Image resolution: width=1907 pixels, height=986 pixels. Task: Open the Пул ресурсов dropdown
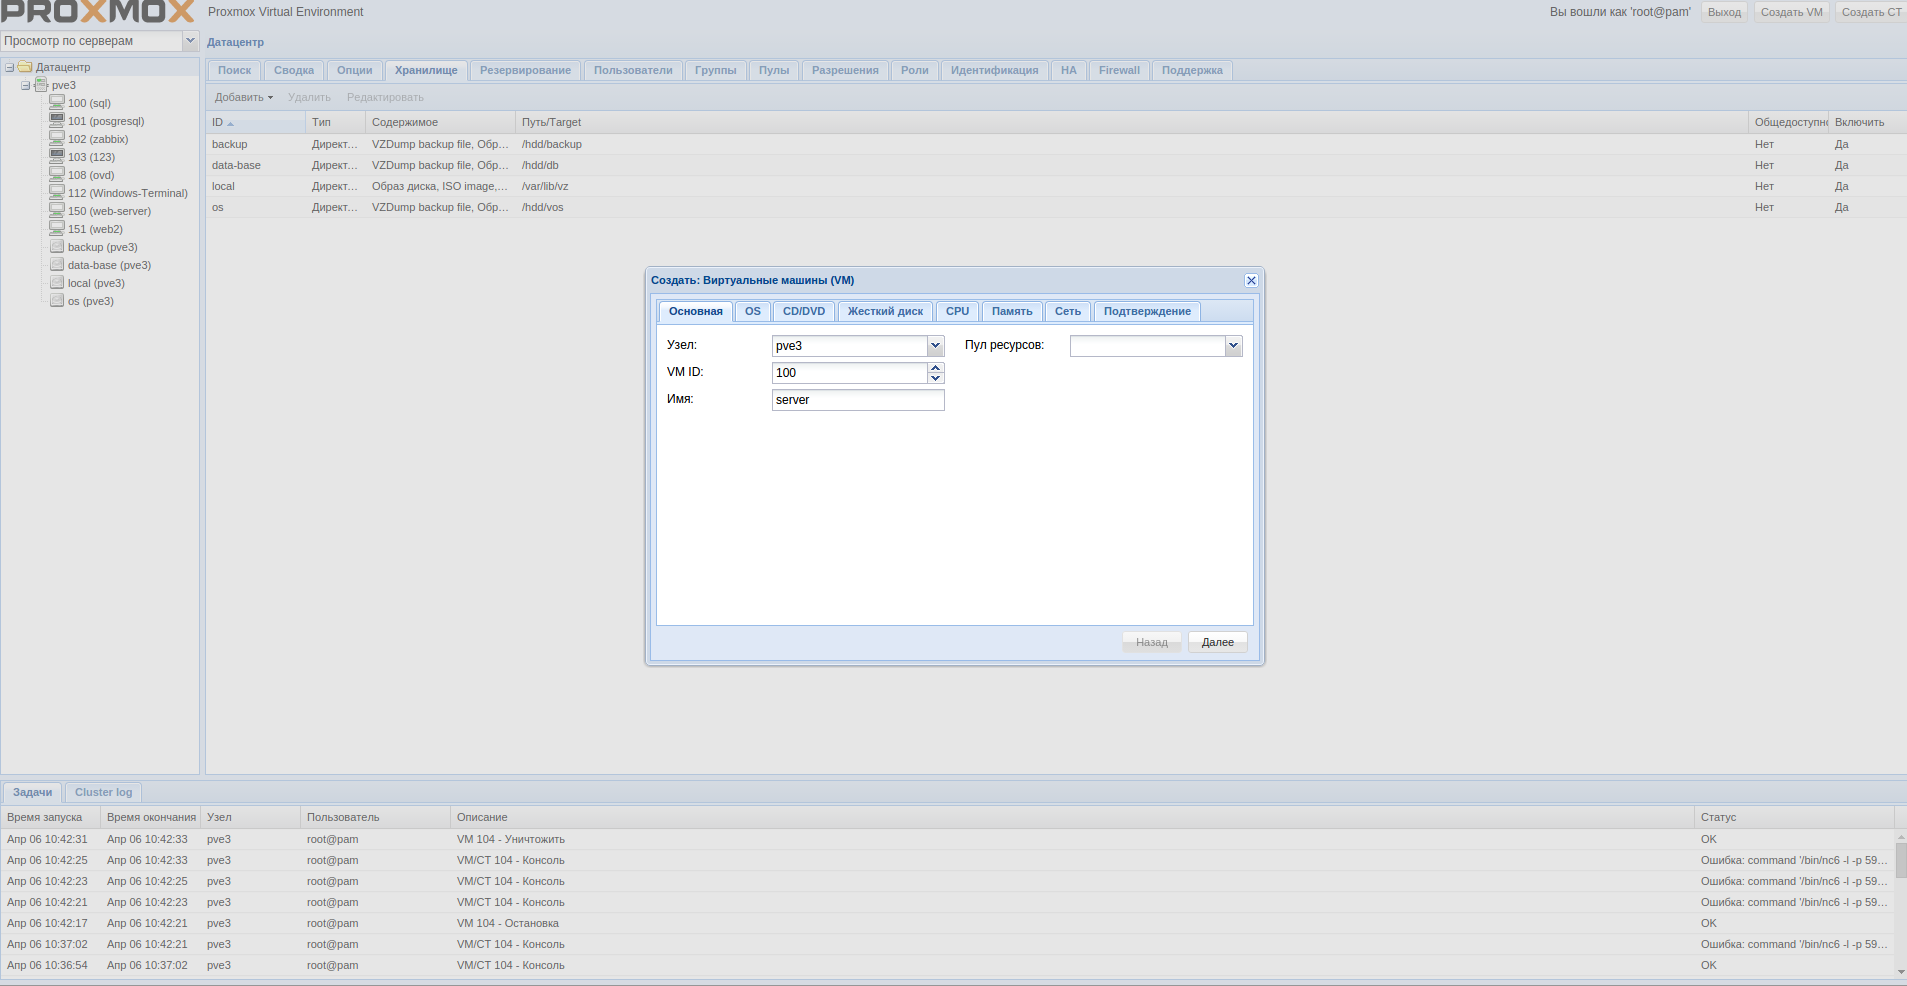(1233, 346)
